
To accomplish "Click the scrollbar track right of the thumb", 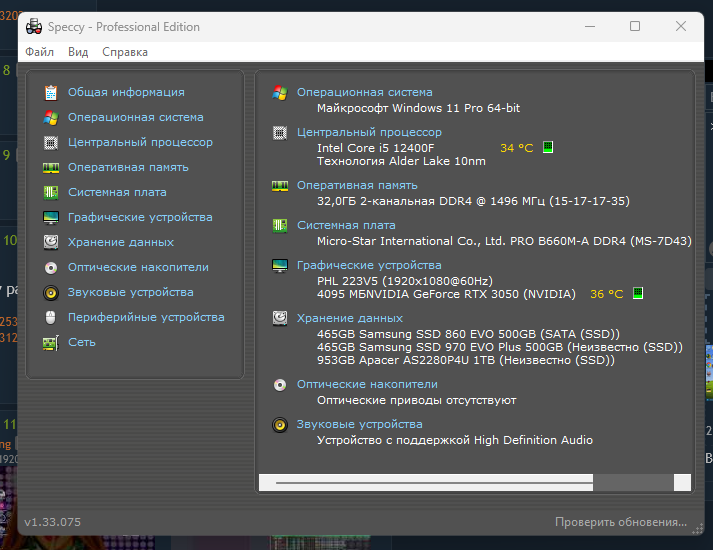I will [x=633, y=482].
